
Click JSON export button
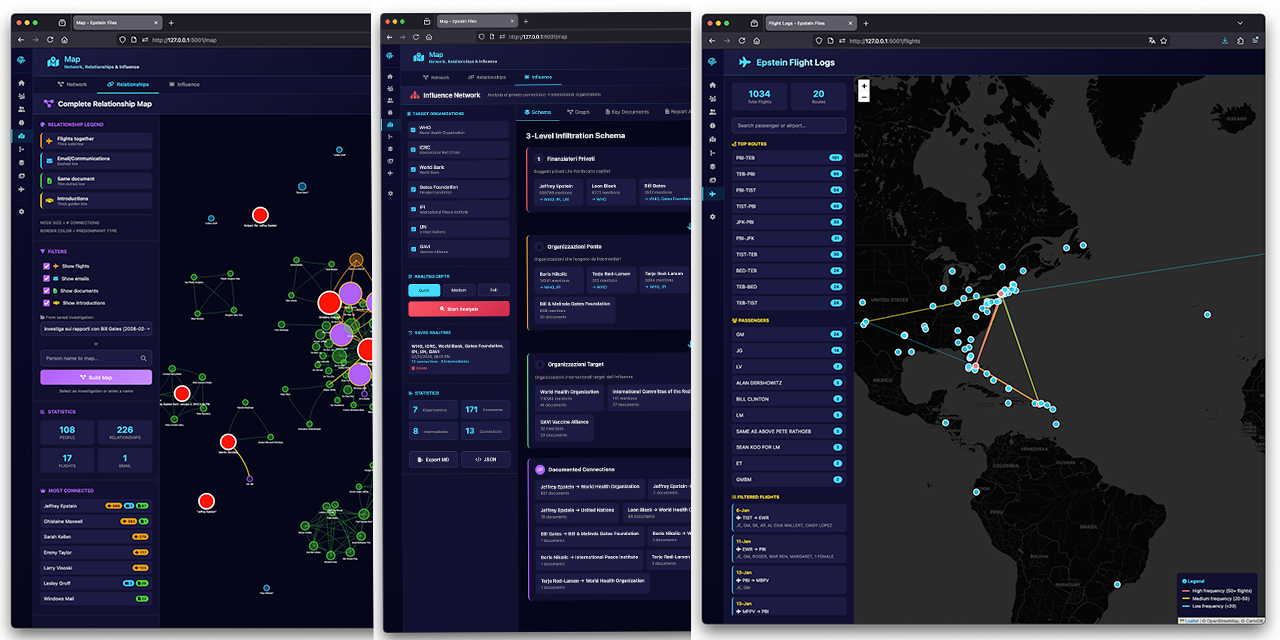coord(486,460)
